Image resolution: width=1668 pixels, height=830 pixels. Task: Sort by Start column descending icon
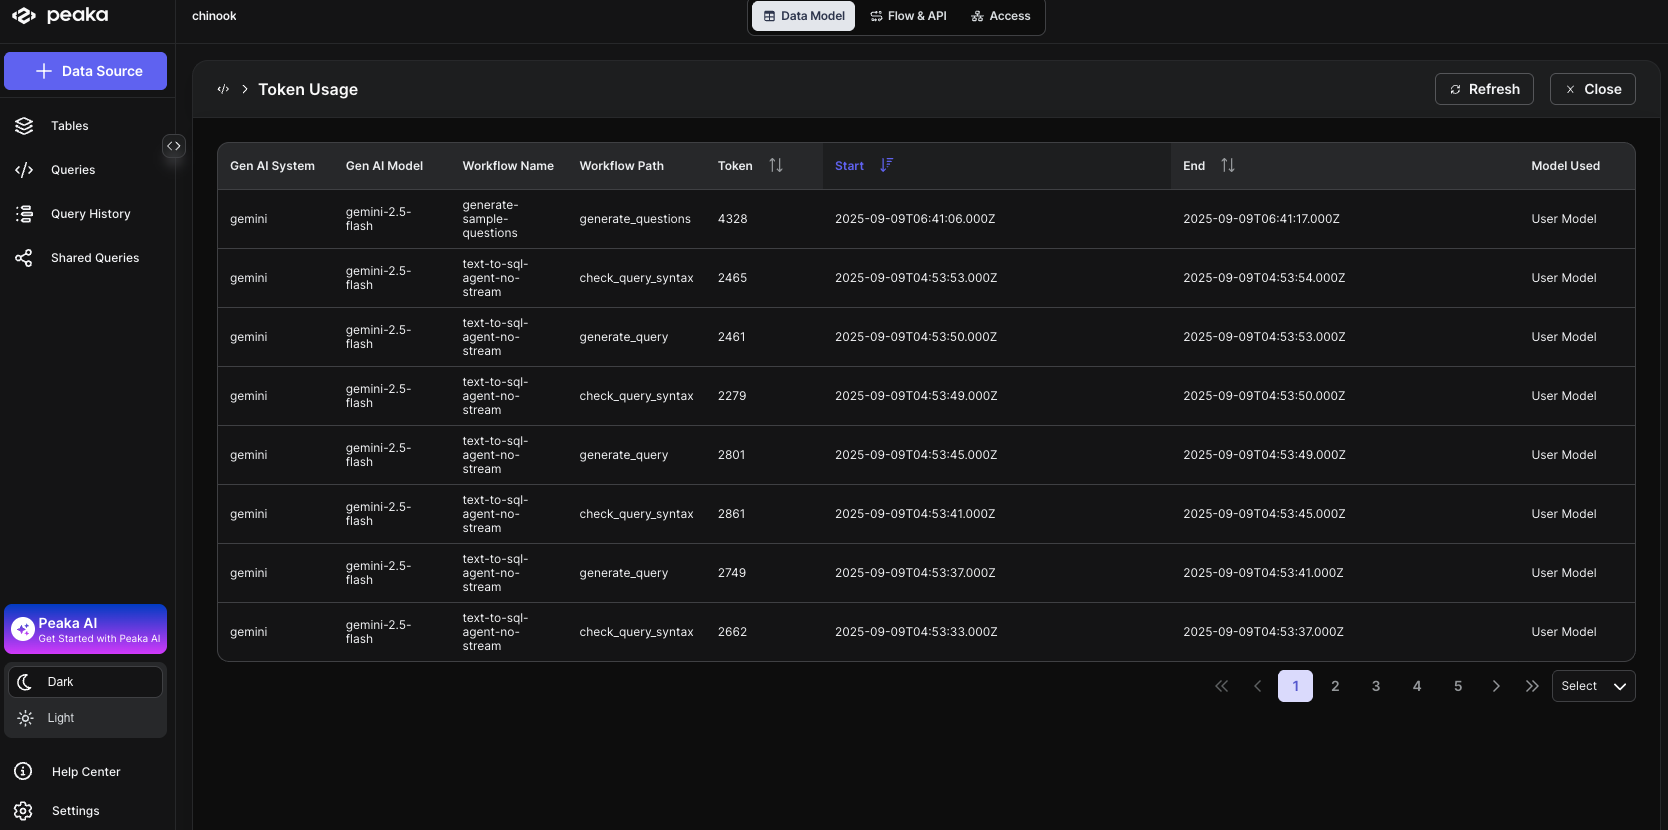point(886,165)
